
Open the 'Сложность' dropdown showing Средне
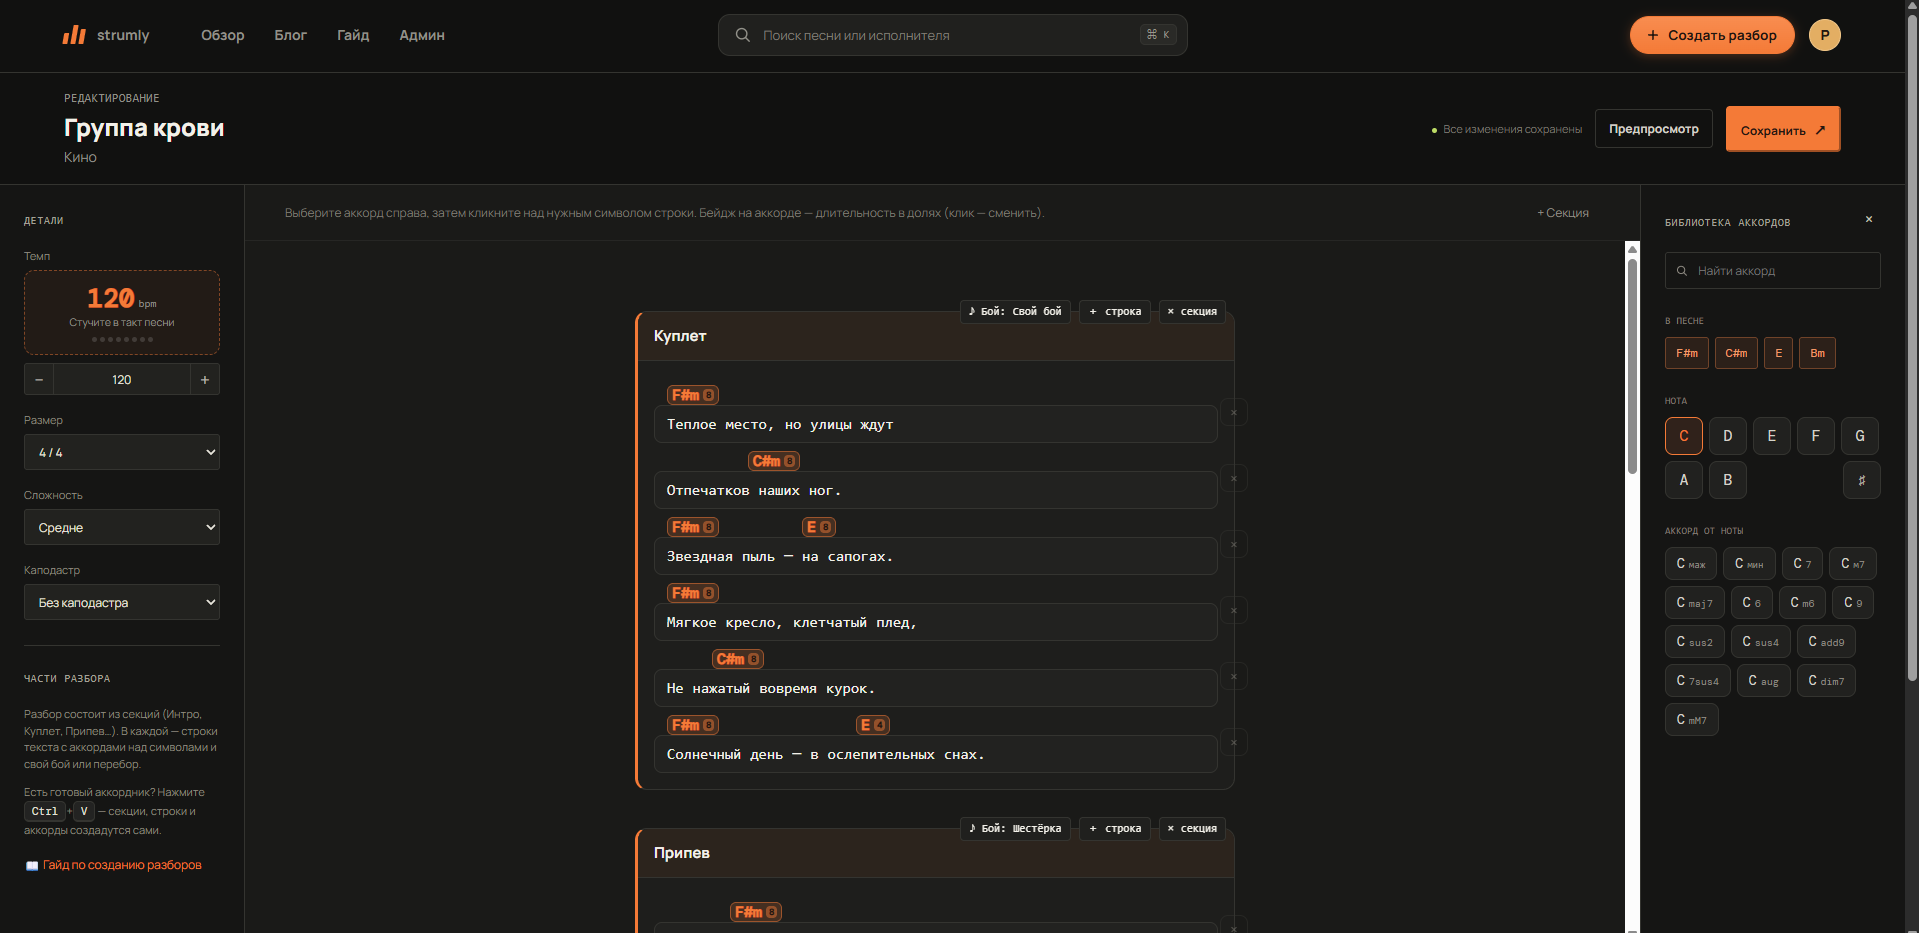click(x=122, y=527)
